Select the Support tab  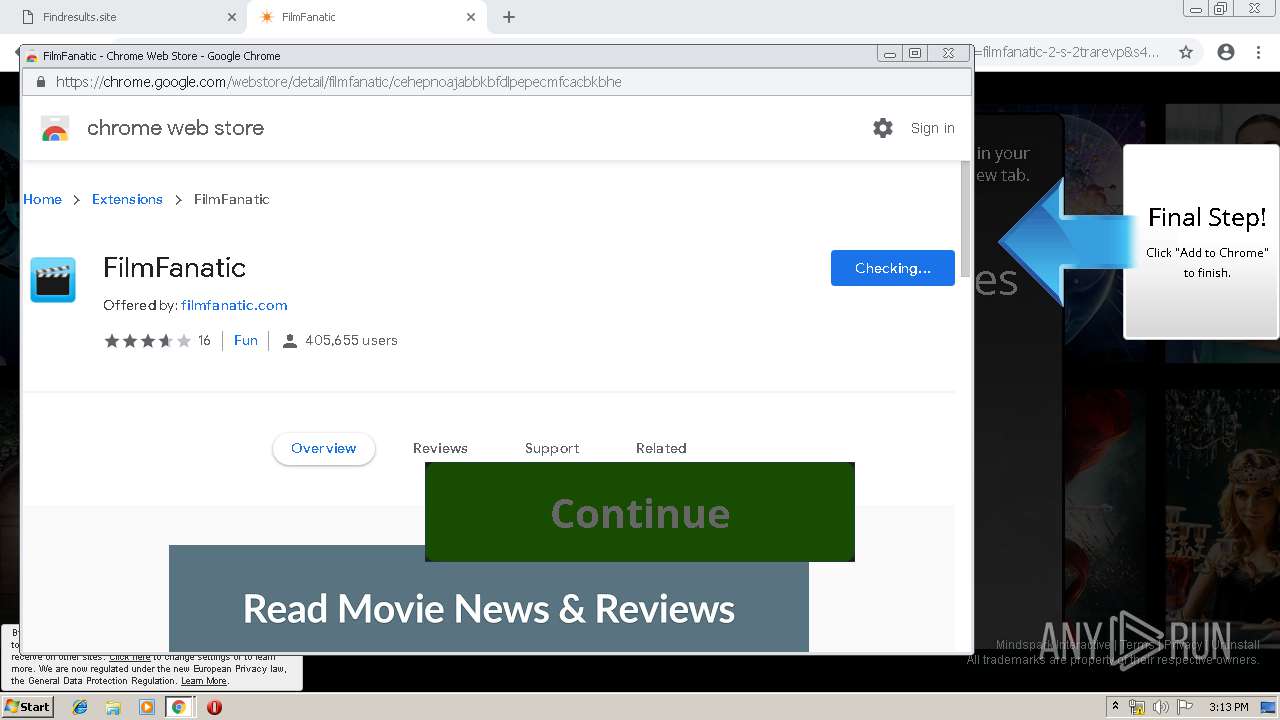(552, 449)
